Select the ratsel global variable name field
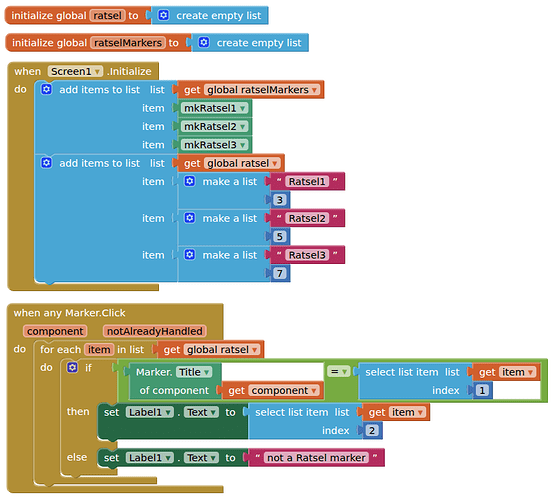The width and height of the screenshot is (554, 500). tap(107, 16)
